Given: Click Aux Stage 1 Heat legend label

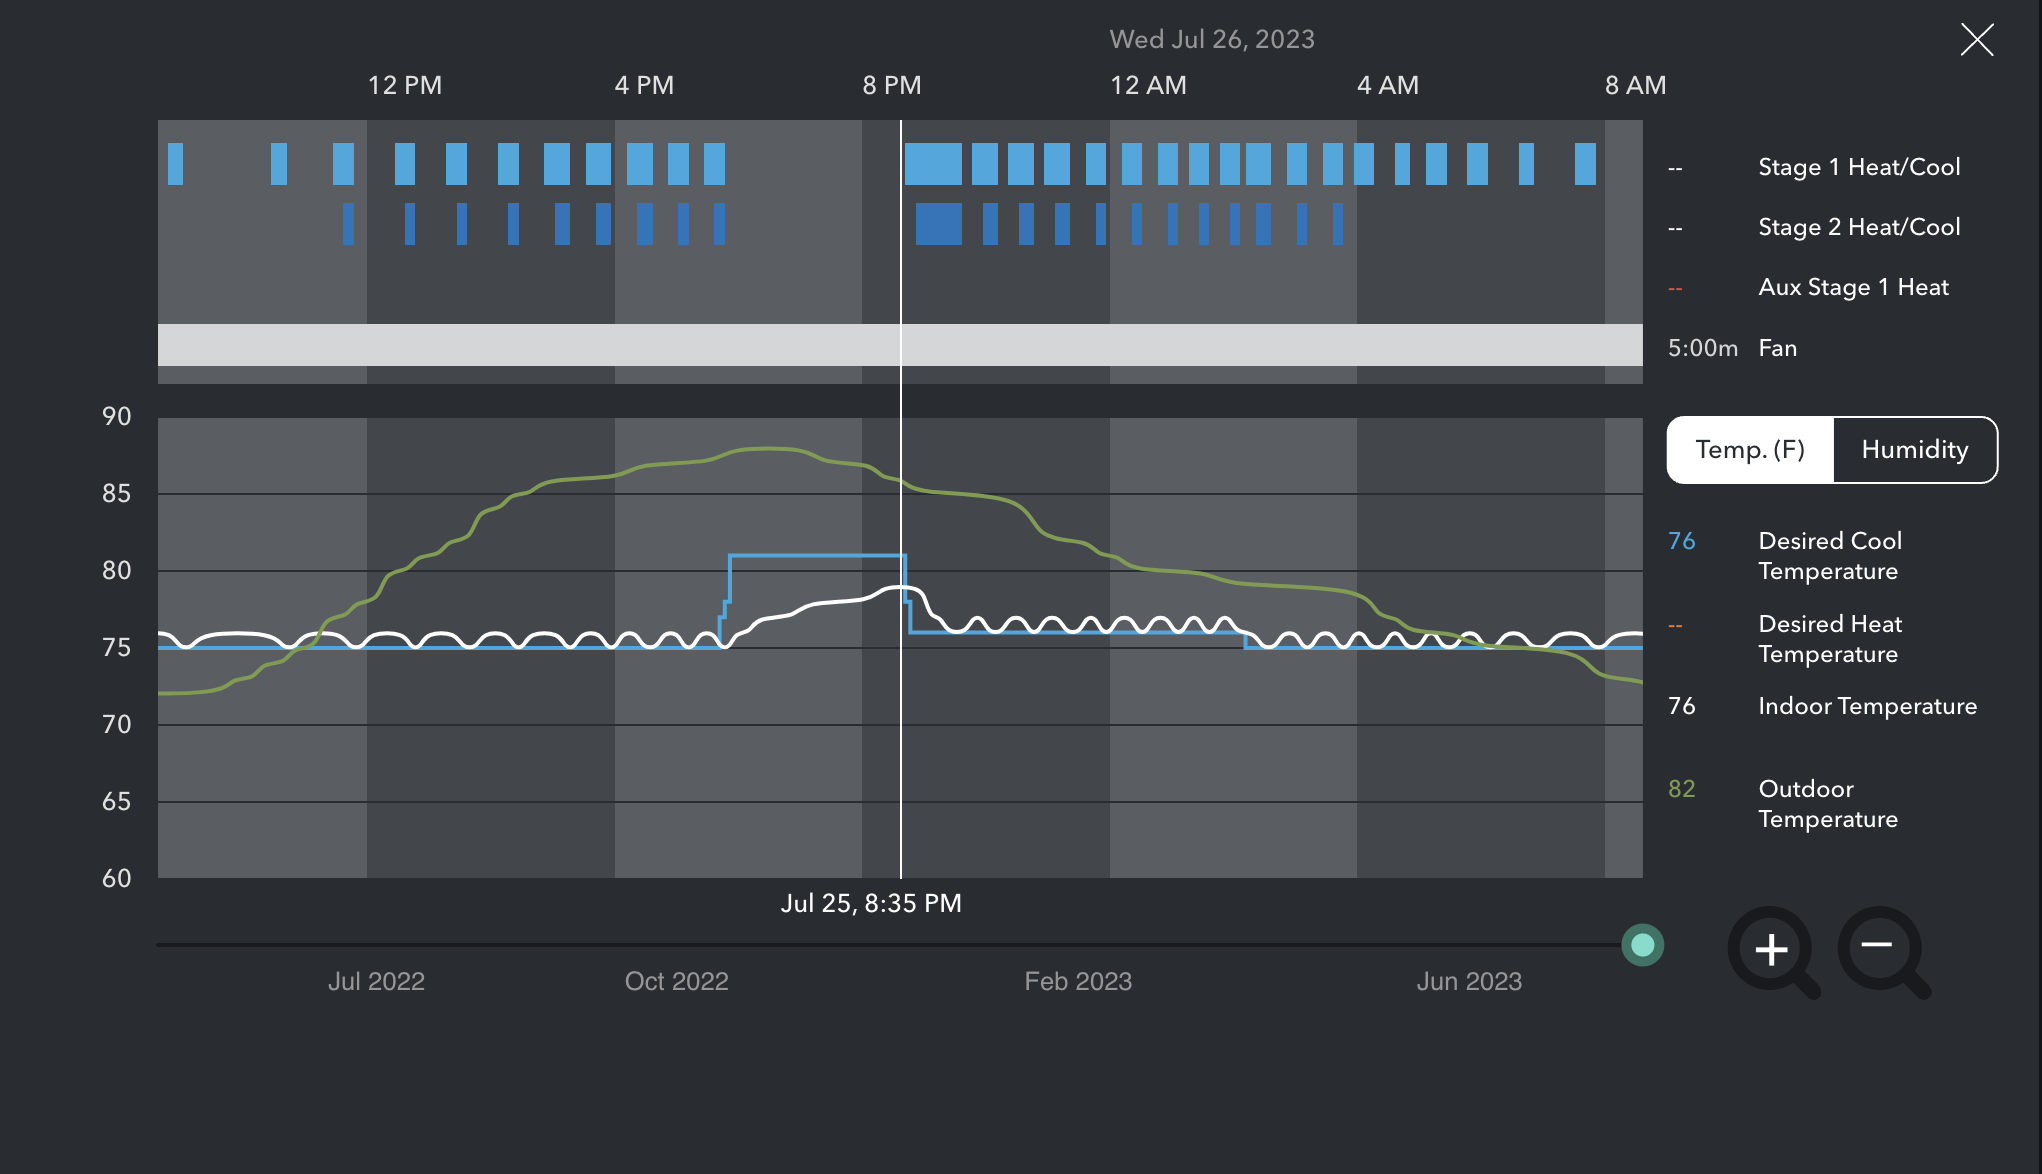Looking at the screenshot, I should pos(1852,287).
